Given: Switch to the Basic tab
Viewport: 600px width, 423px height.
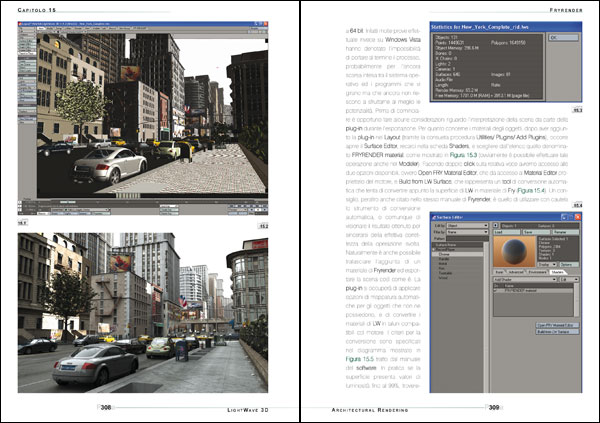Looking at the screenshot, I should click(500, 272).
